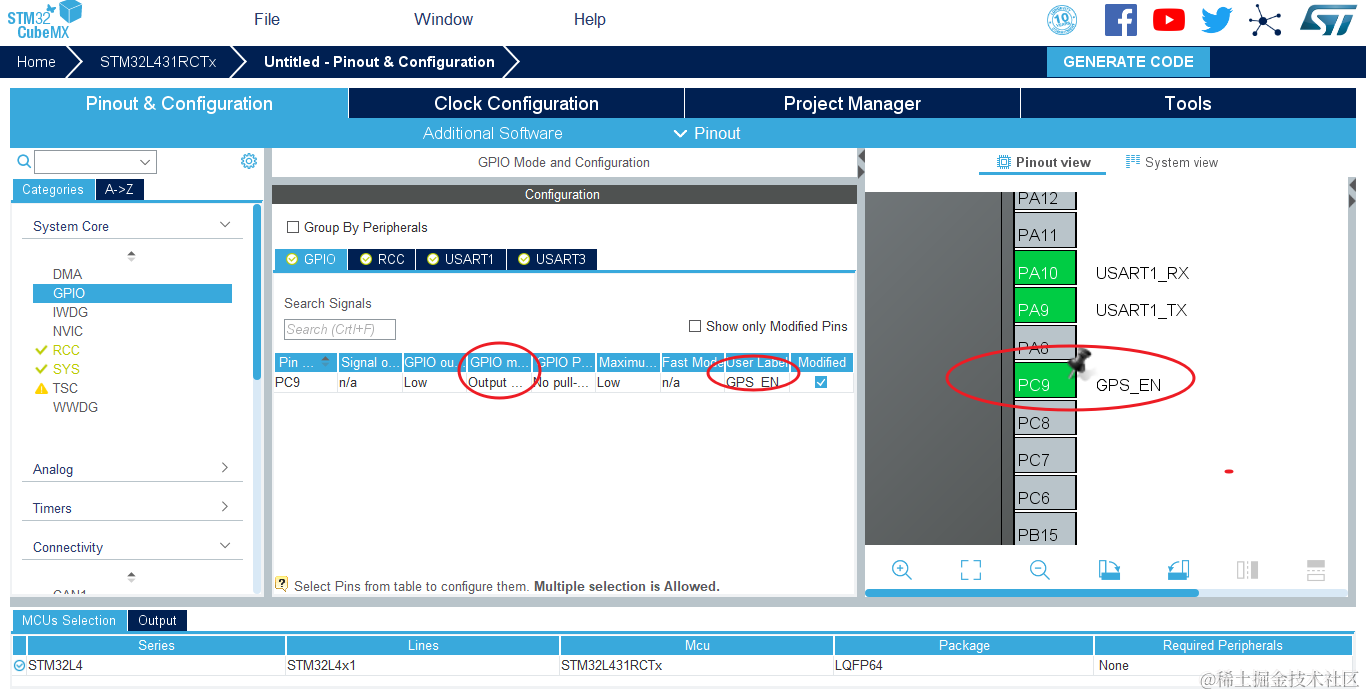Click the up arrow under Connectivity
The image size is (1366, 696).
[131, 577]
